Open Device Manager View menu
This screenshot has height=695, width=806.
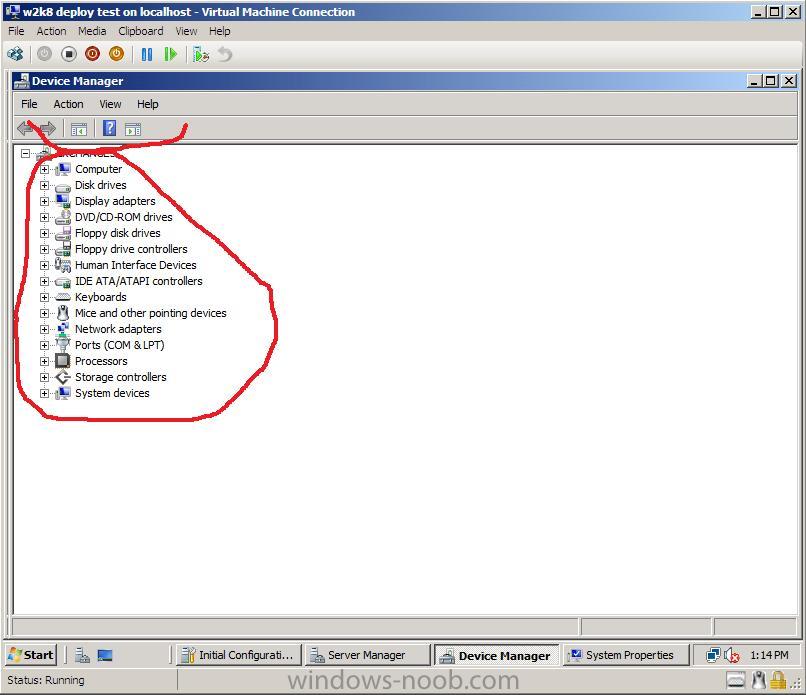pyautogui.click(x=110, y=104)
